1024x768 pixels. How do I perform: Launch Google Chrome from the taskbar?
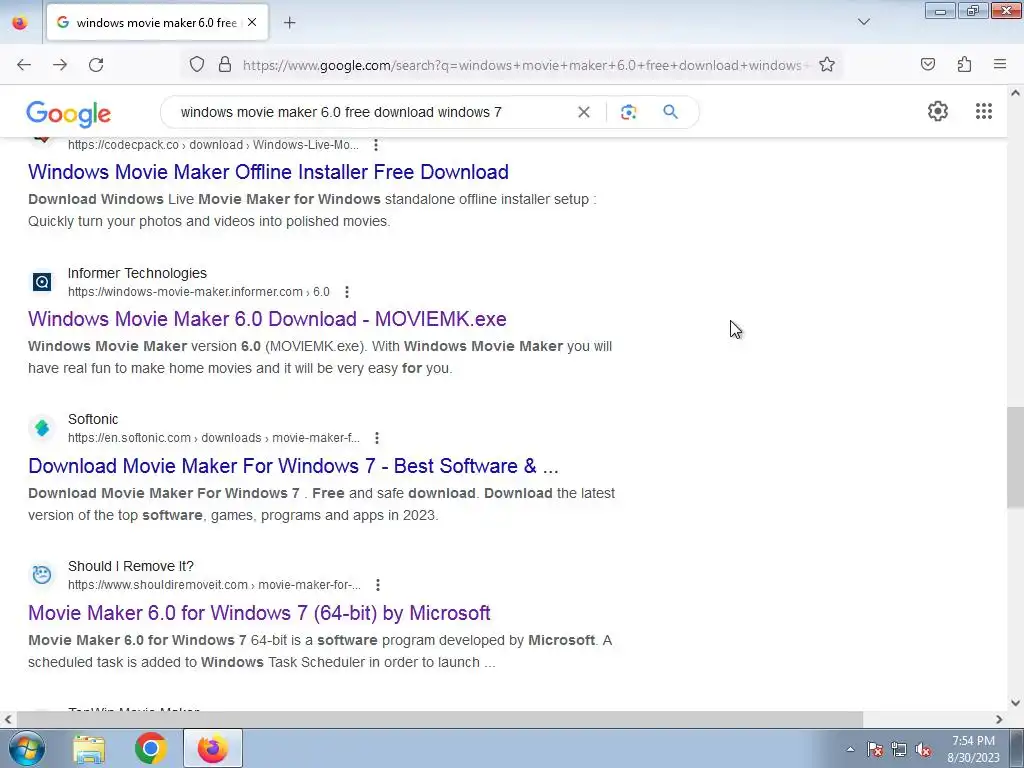(x=150, y=749)
